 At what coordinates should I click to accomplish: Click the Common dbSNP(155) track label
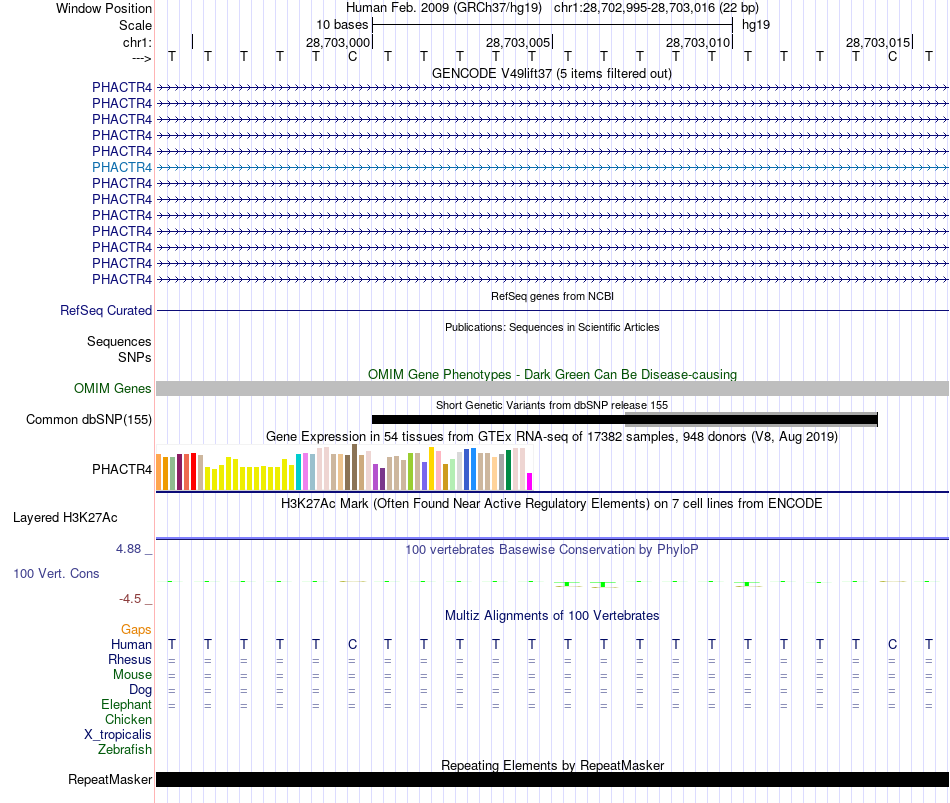88,419
